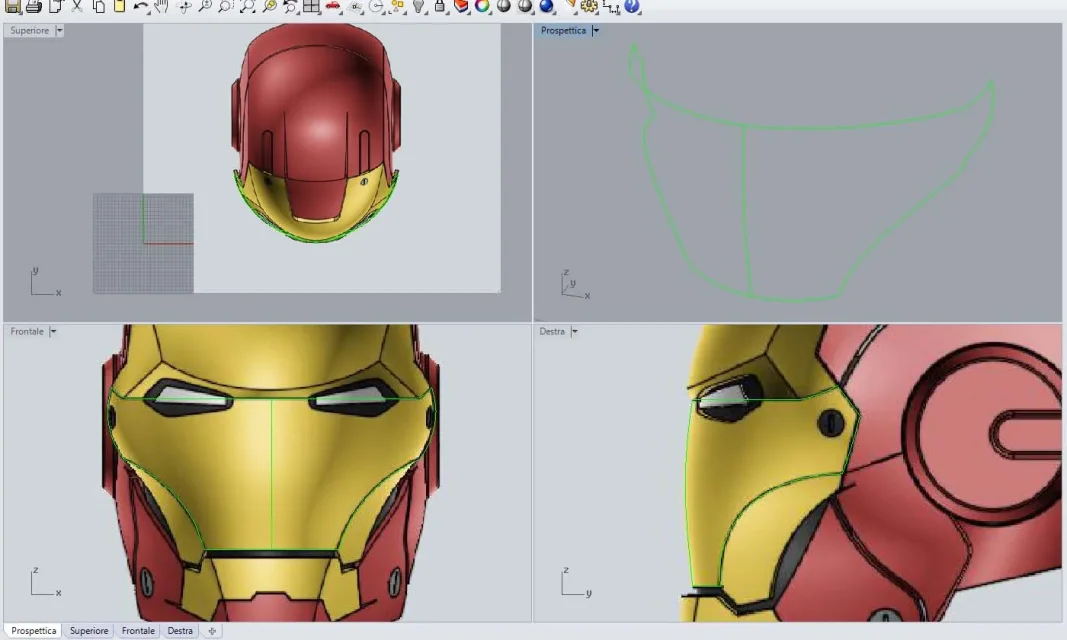Open the Superiore viewport dropdown arrow
The width and height of the screenshot is (1067, 640).
coord(59,31)
